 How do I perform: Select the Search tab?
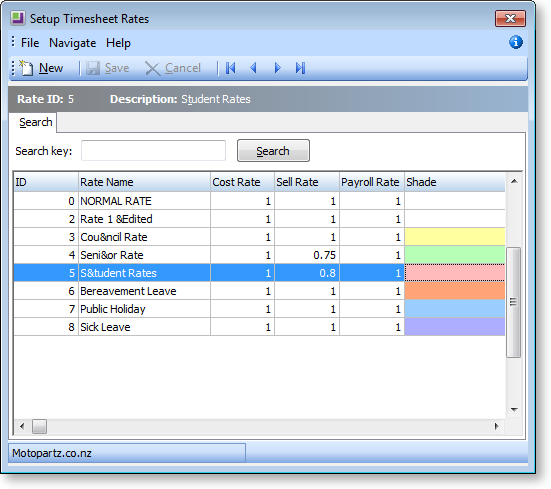[x=35, y=122]
